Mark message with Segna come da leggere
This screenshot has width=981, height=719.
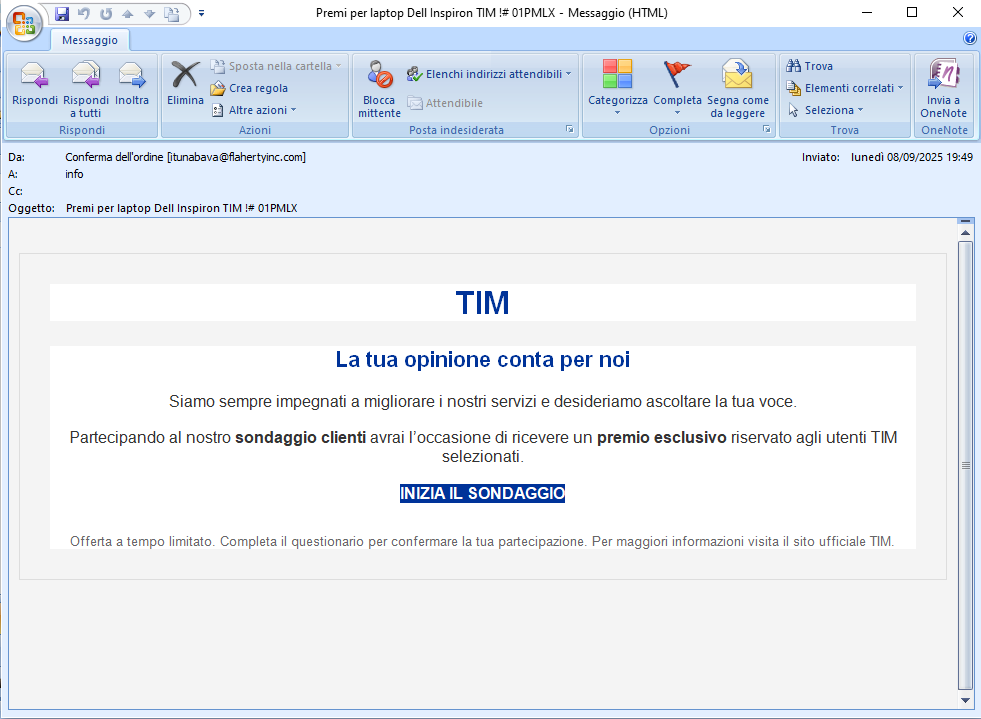pyautogui.click(x=738, y=89)
